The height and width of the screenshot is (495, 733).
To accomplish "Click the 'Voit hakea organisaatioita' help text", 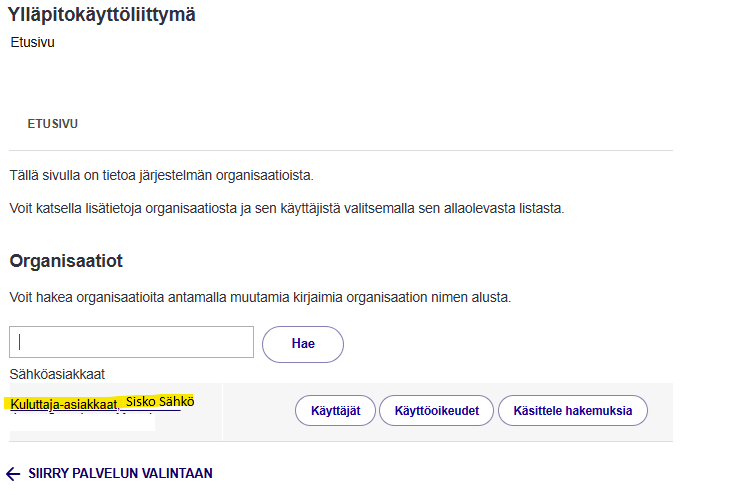I will click(x=259, y=298).
